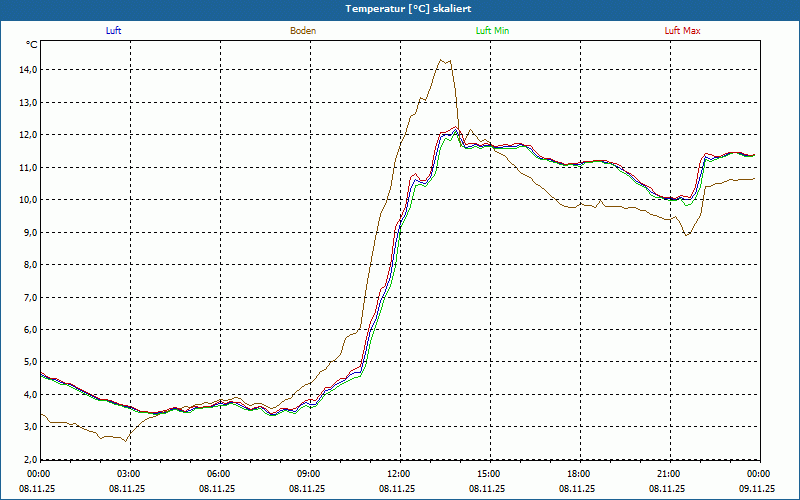Screen dimensions: 800x500
Task: Click the 14,0 y-axis value
Action: tap(28, 70)
